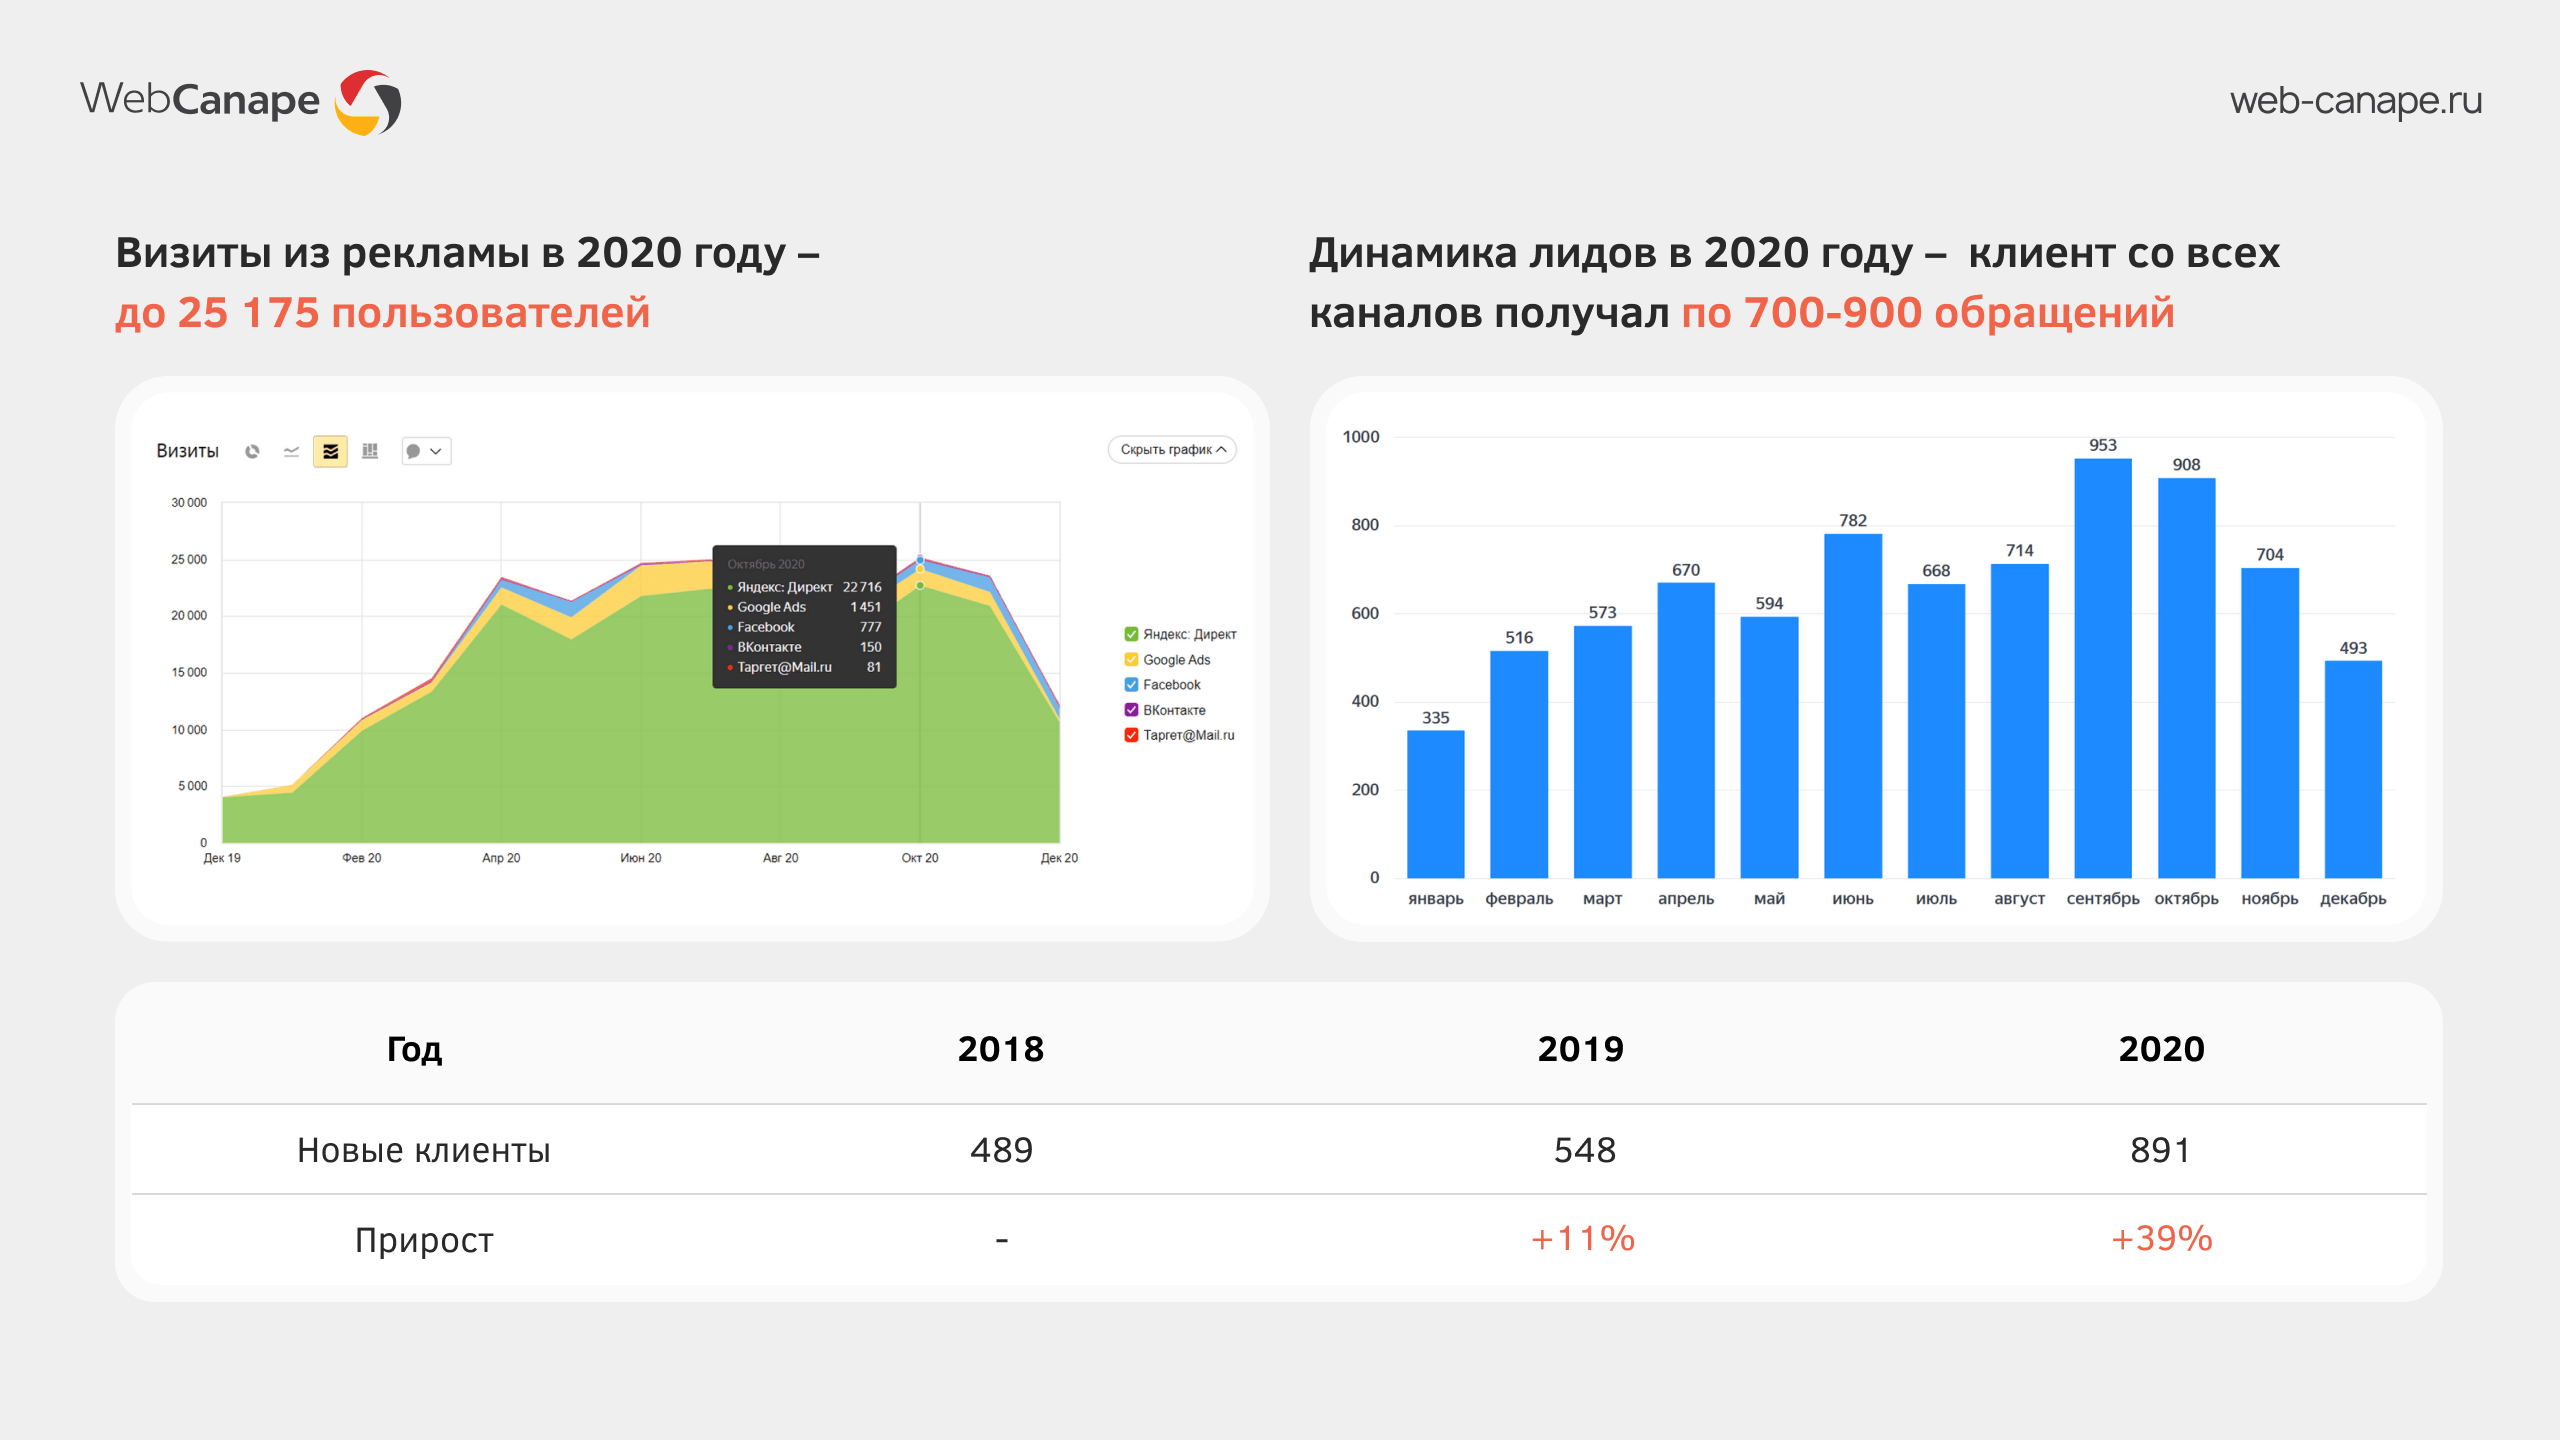Click the сентябрь bar with 953 leads
The width and height of the screenshot is (2560, 1440).
point(2102,668)
